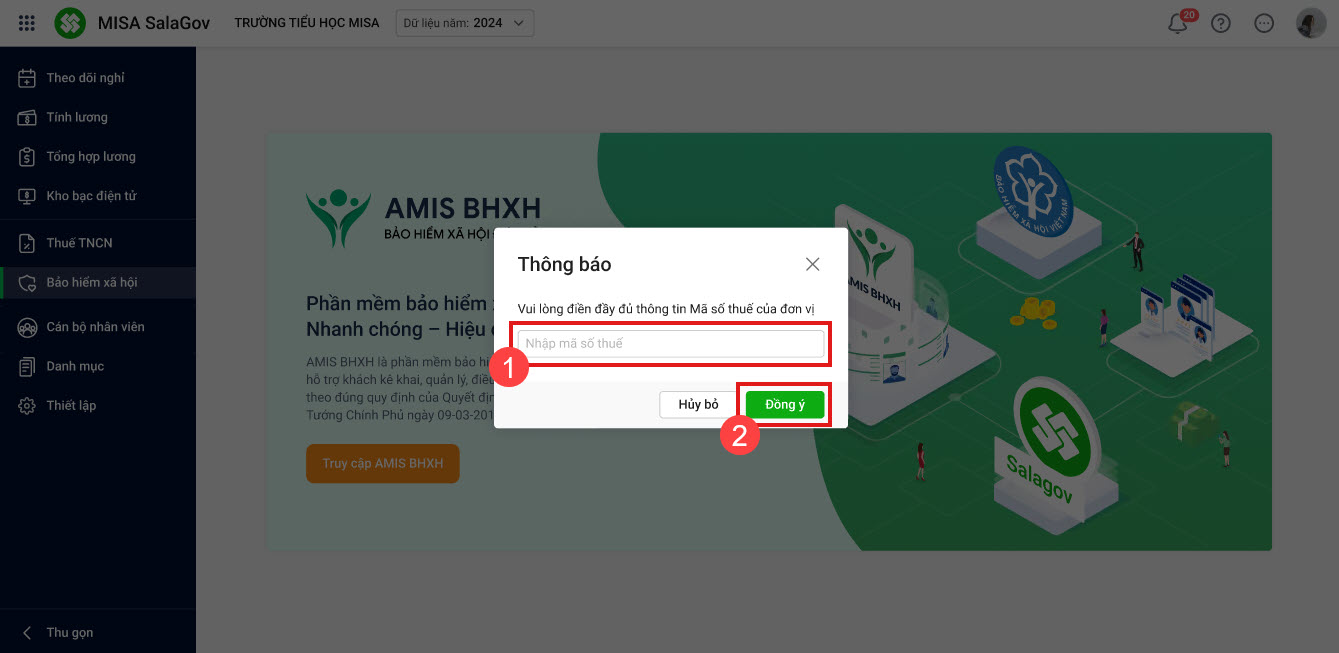
Task: Open the app launcher grid icon
Action: tap(27, 23)
